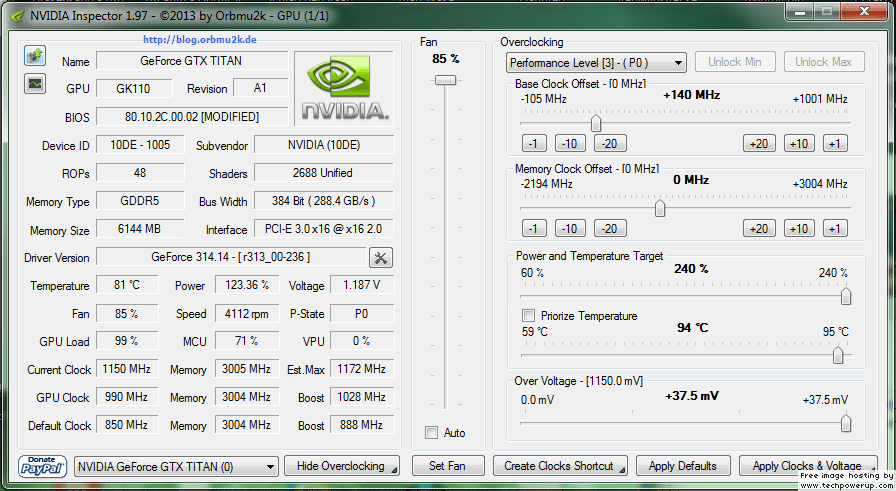
Task: Click the Subvendor value NVIDIA (10DE)
Action: click(323, 145)
